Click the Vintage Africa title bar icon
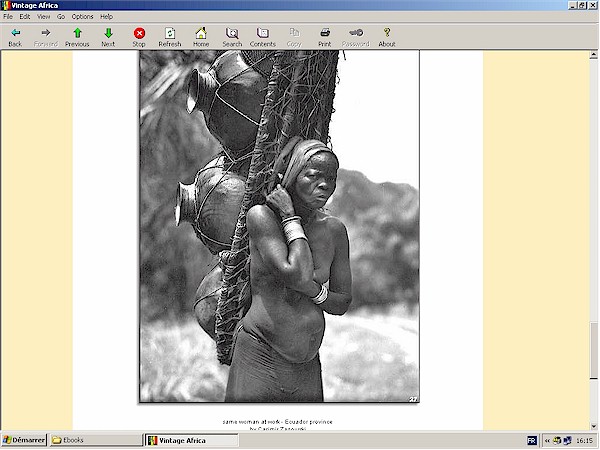This screenshot has width=600, height=450. 5,5
